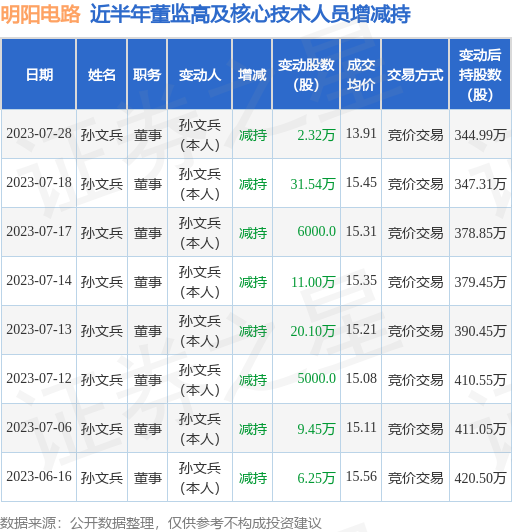
Task: Click the average price 15.31
Action: [361, 231]
